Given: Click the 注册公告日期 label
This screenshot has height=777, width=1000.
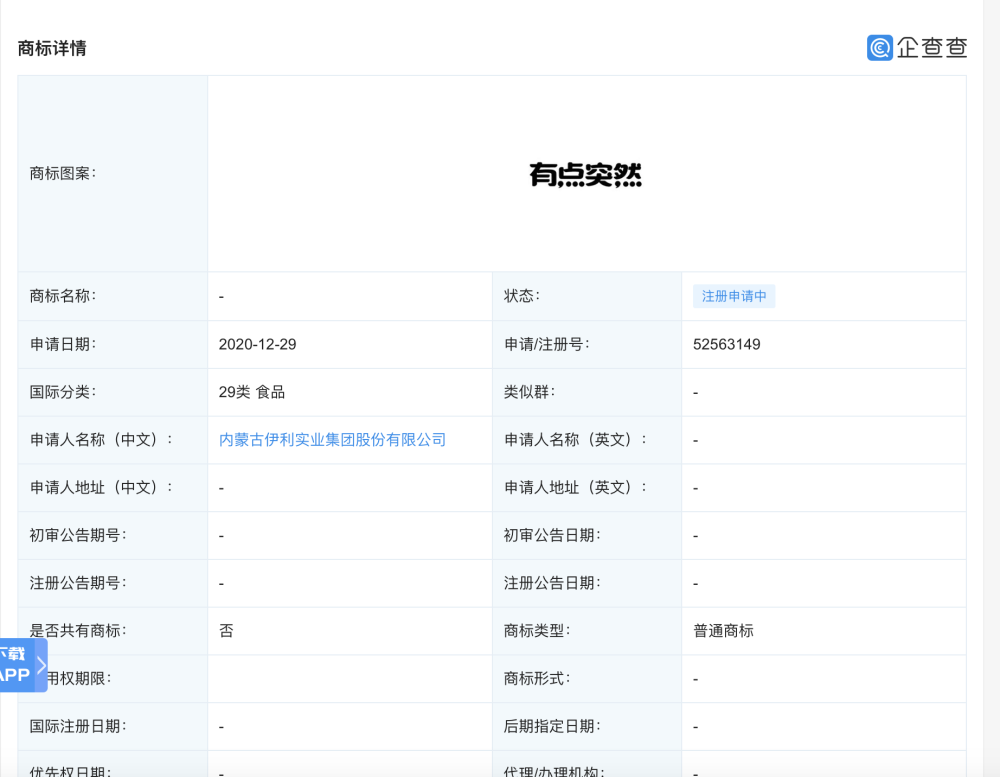Looking at the screenshot, I should click(552, 583).
